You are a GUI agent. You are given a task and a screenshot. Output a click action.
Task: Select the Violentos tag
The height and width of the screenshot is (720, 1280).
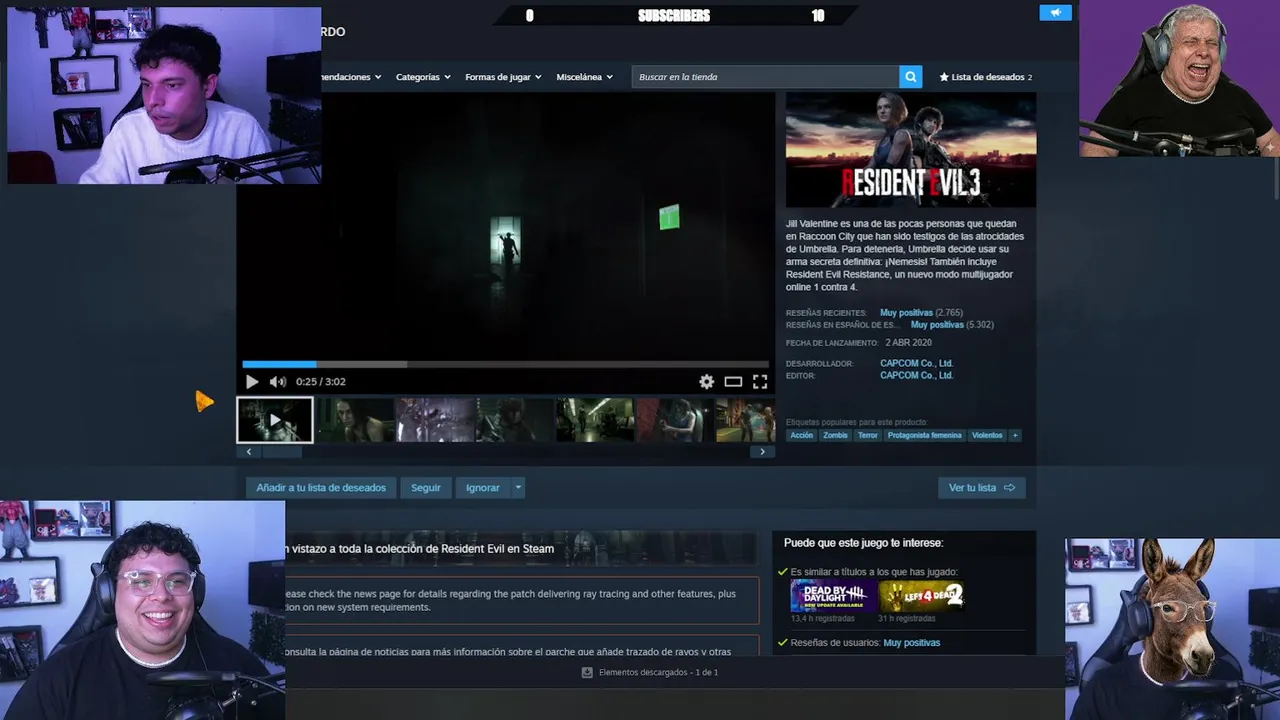[x=987, y=435]
